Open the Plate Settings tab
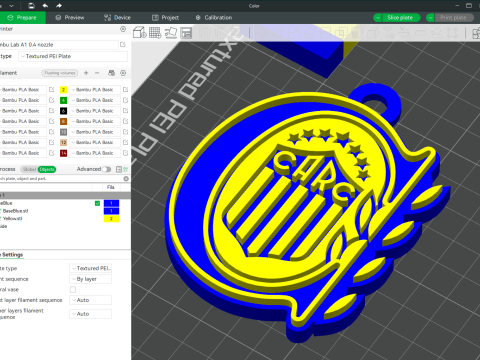 click(12, 255)
